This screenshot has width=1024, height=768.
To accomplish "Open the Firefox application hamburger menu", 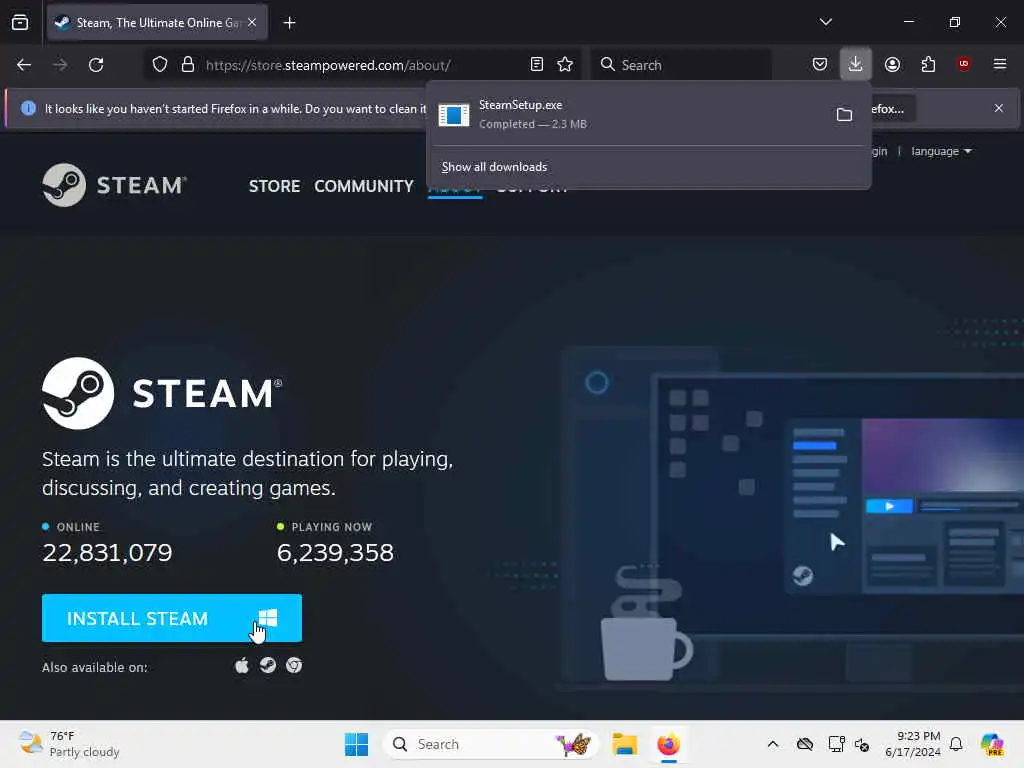I will pyautogui.click(x=1000, y=64).
